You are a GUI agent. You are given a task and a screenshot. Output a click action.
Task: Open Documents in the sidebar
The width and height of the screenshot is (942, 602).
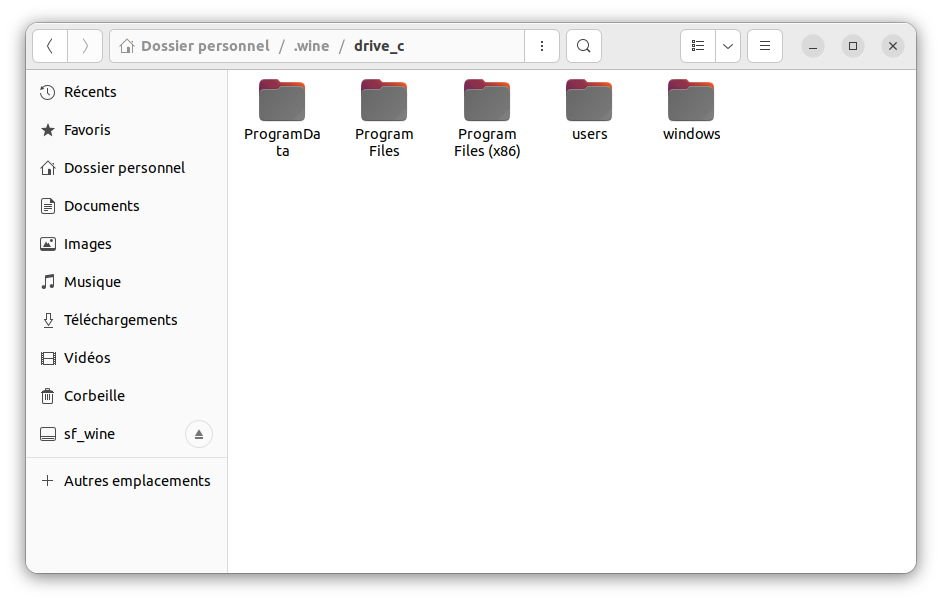[x=126, y=206]
